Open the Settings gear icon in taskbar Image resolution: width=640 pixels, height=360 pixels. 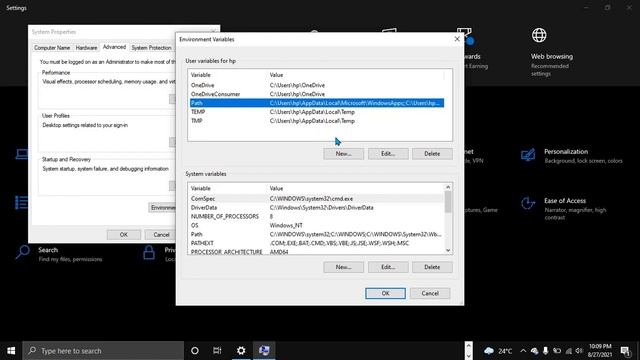(x=241, y=351)
